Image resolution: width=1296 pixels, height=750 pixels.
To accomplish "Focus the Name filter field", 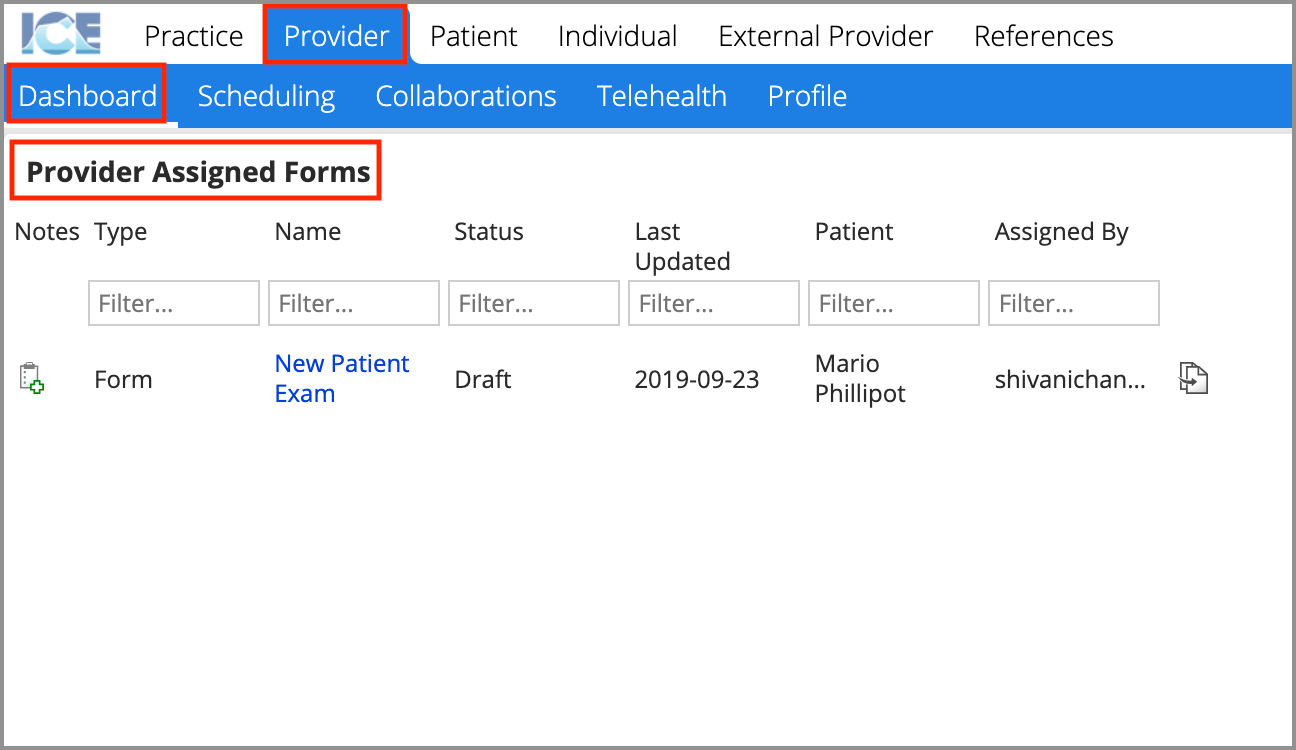I will 354,303.
